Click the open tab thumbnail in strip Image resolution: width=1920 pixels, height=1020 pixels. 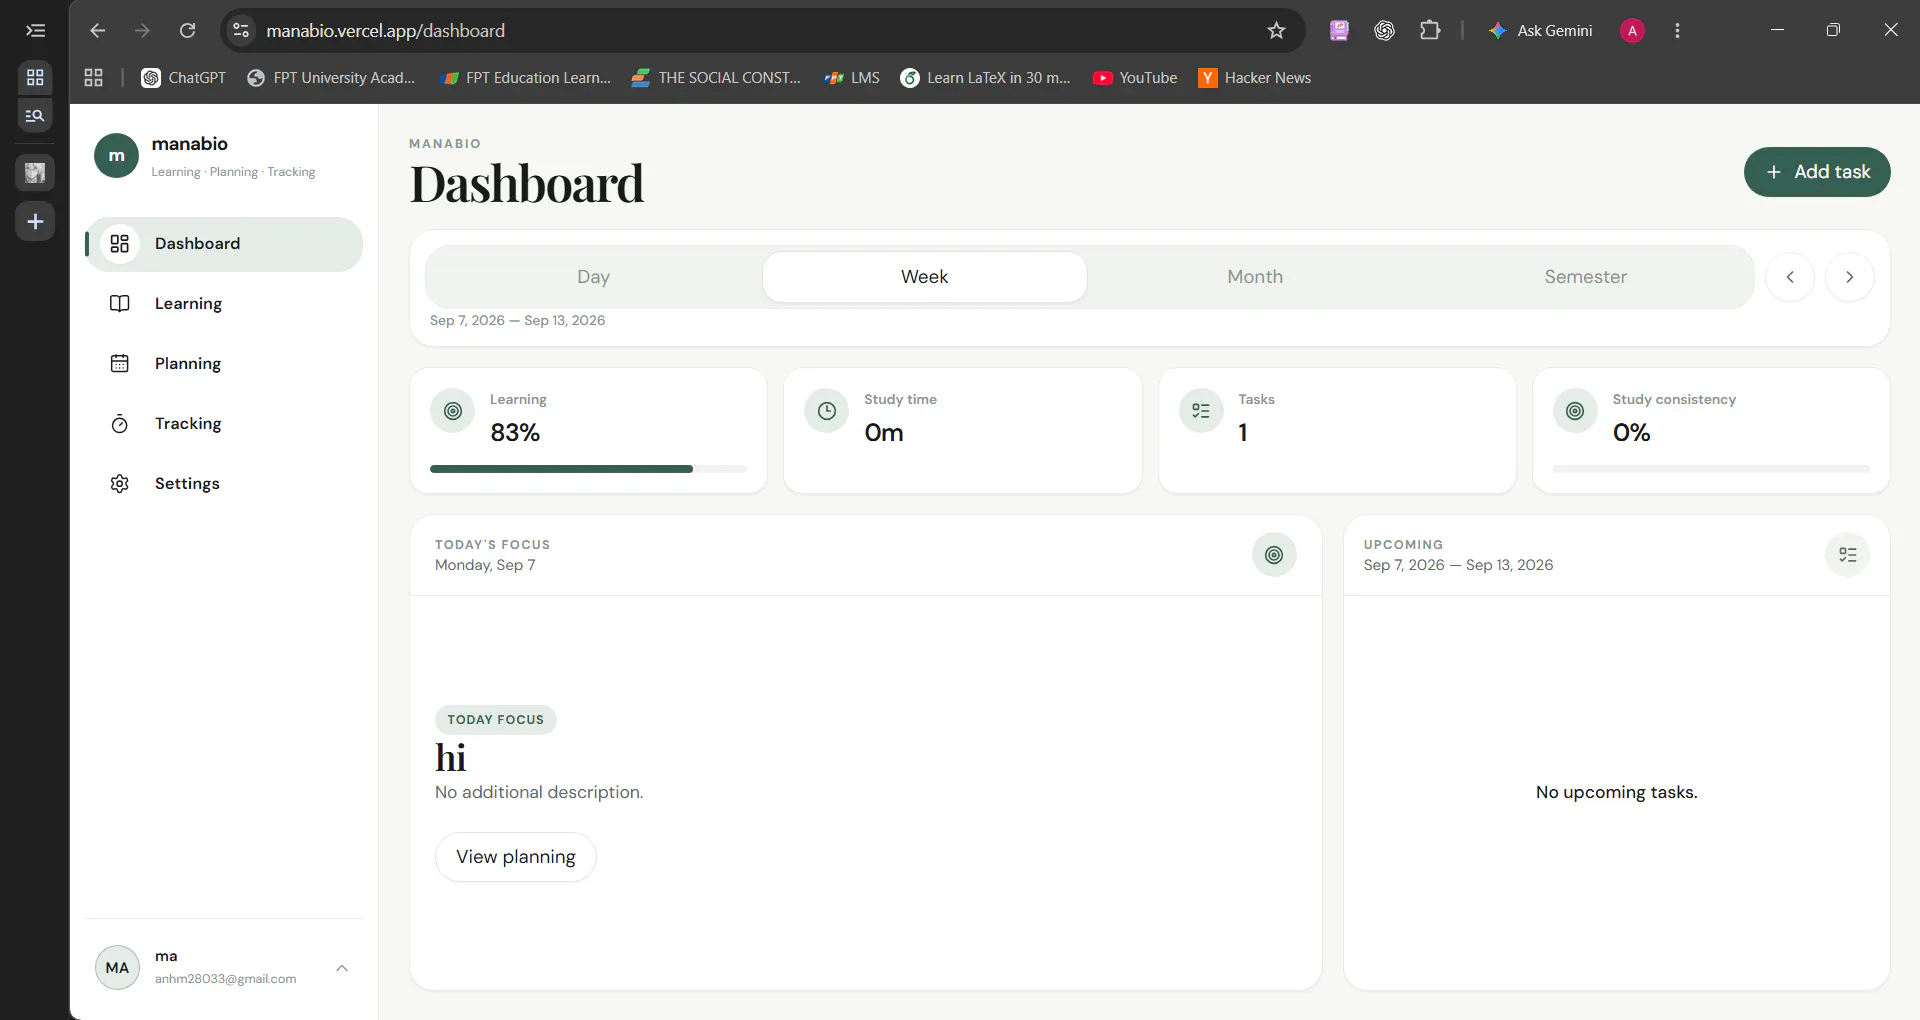click(x=35, y=172)
